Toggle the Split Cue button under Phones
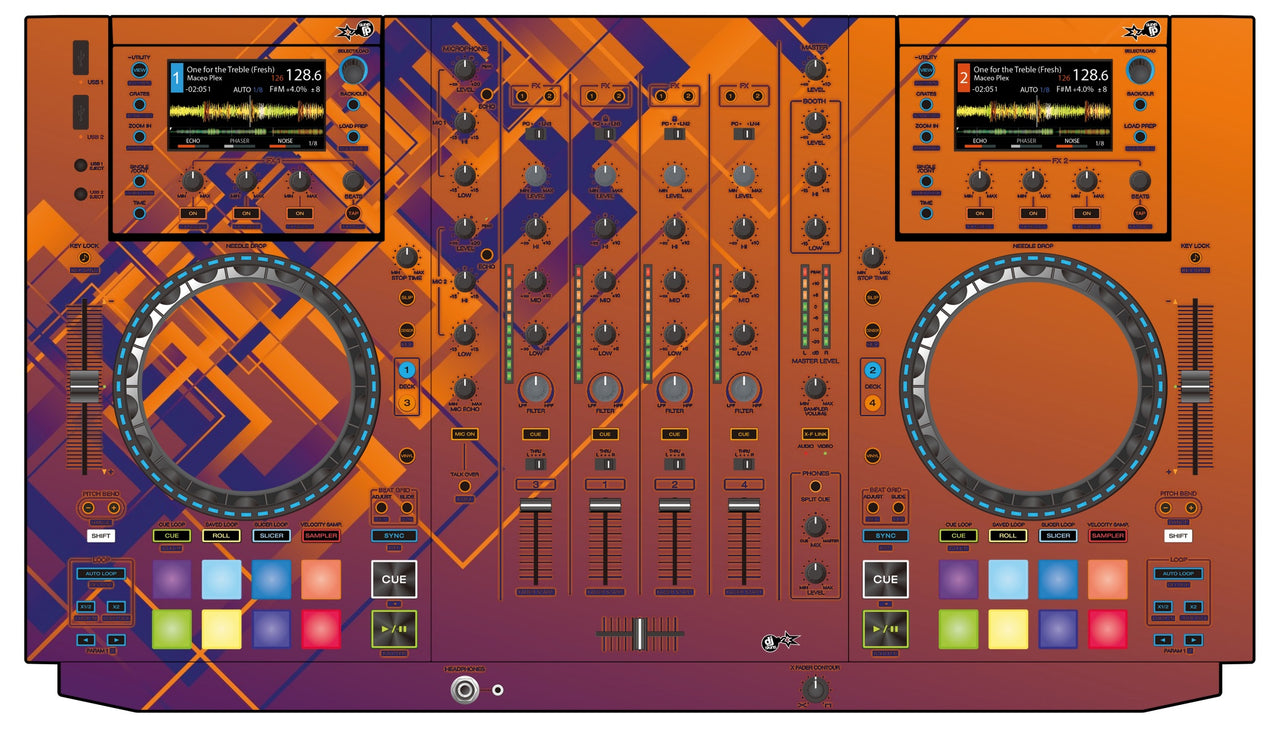The width and height of the screenshot is (1280, 733). (815, 486)
